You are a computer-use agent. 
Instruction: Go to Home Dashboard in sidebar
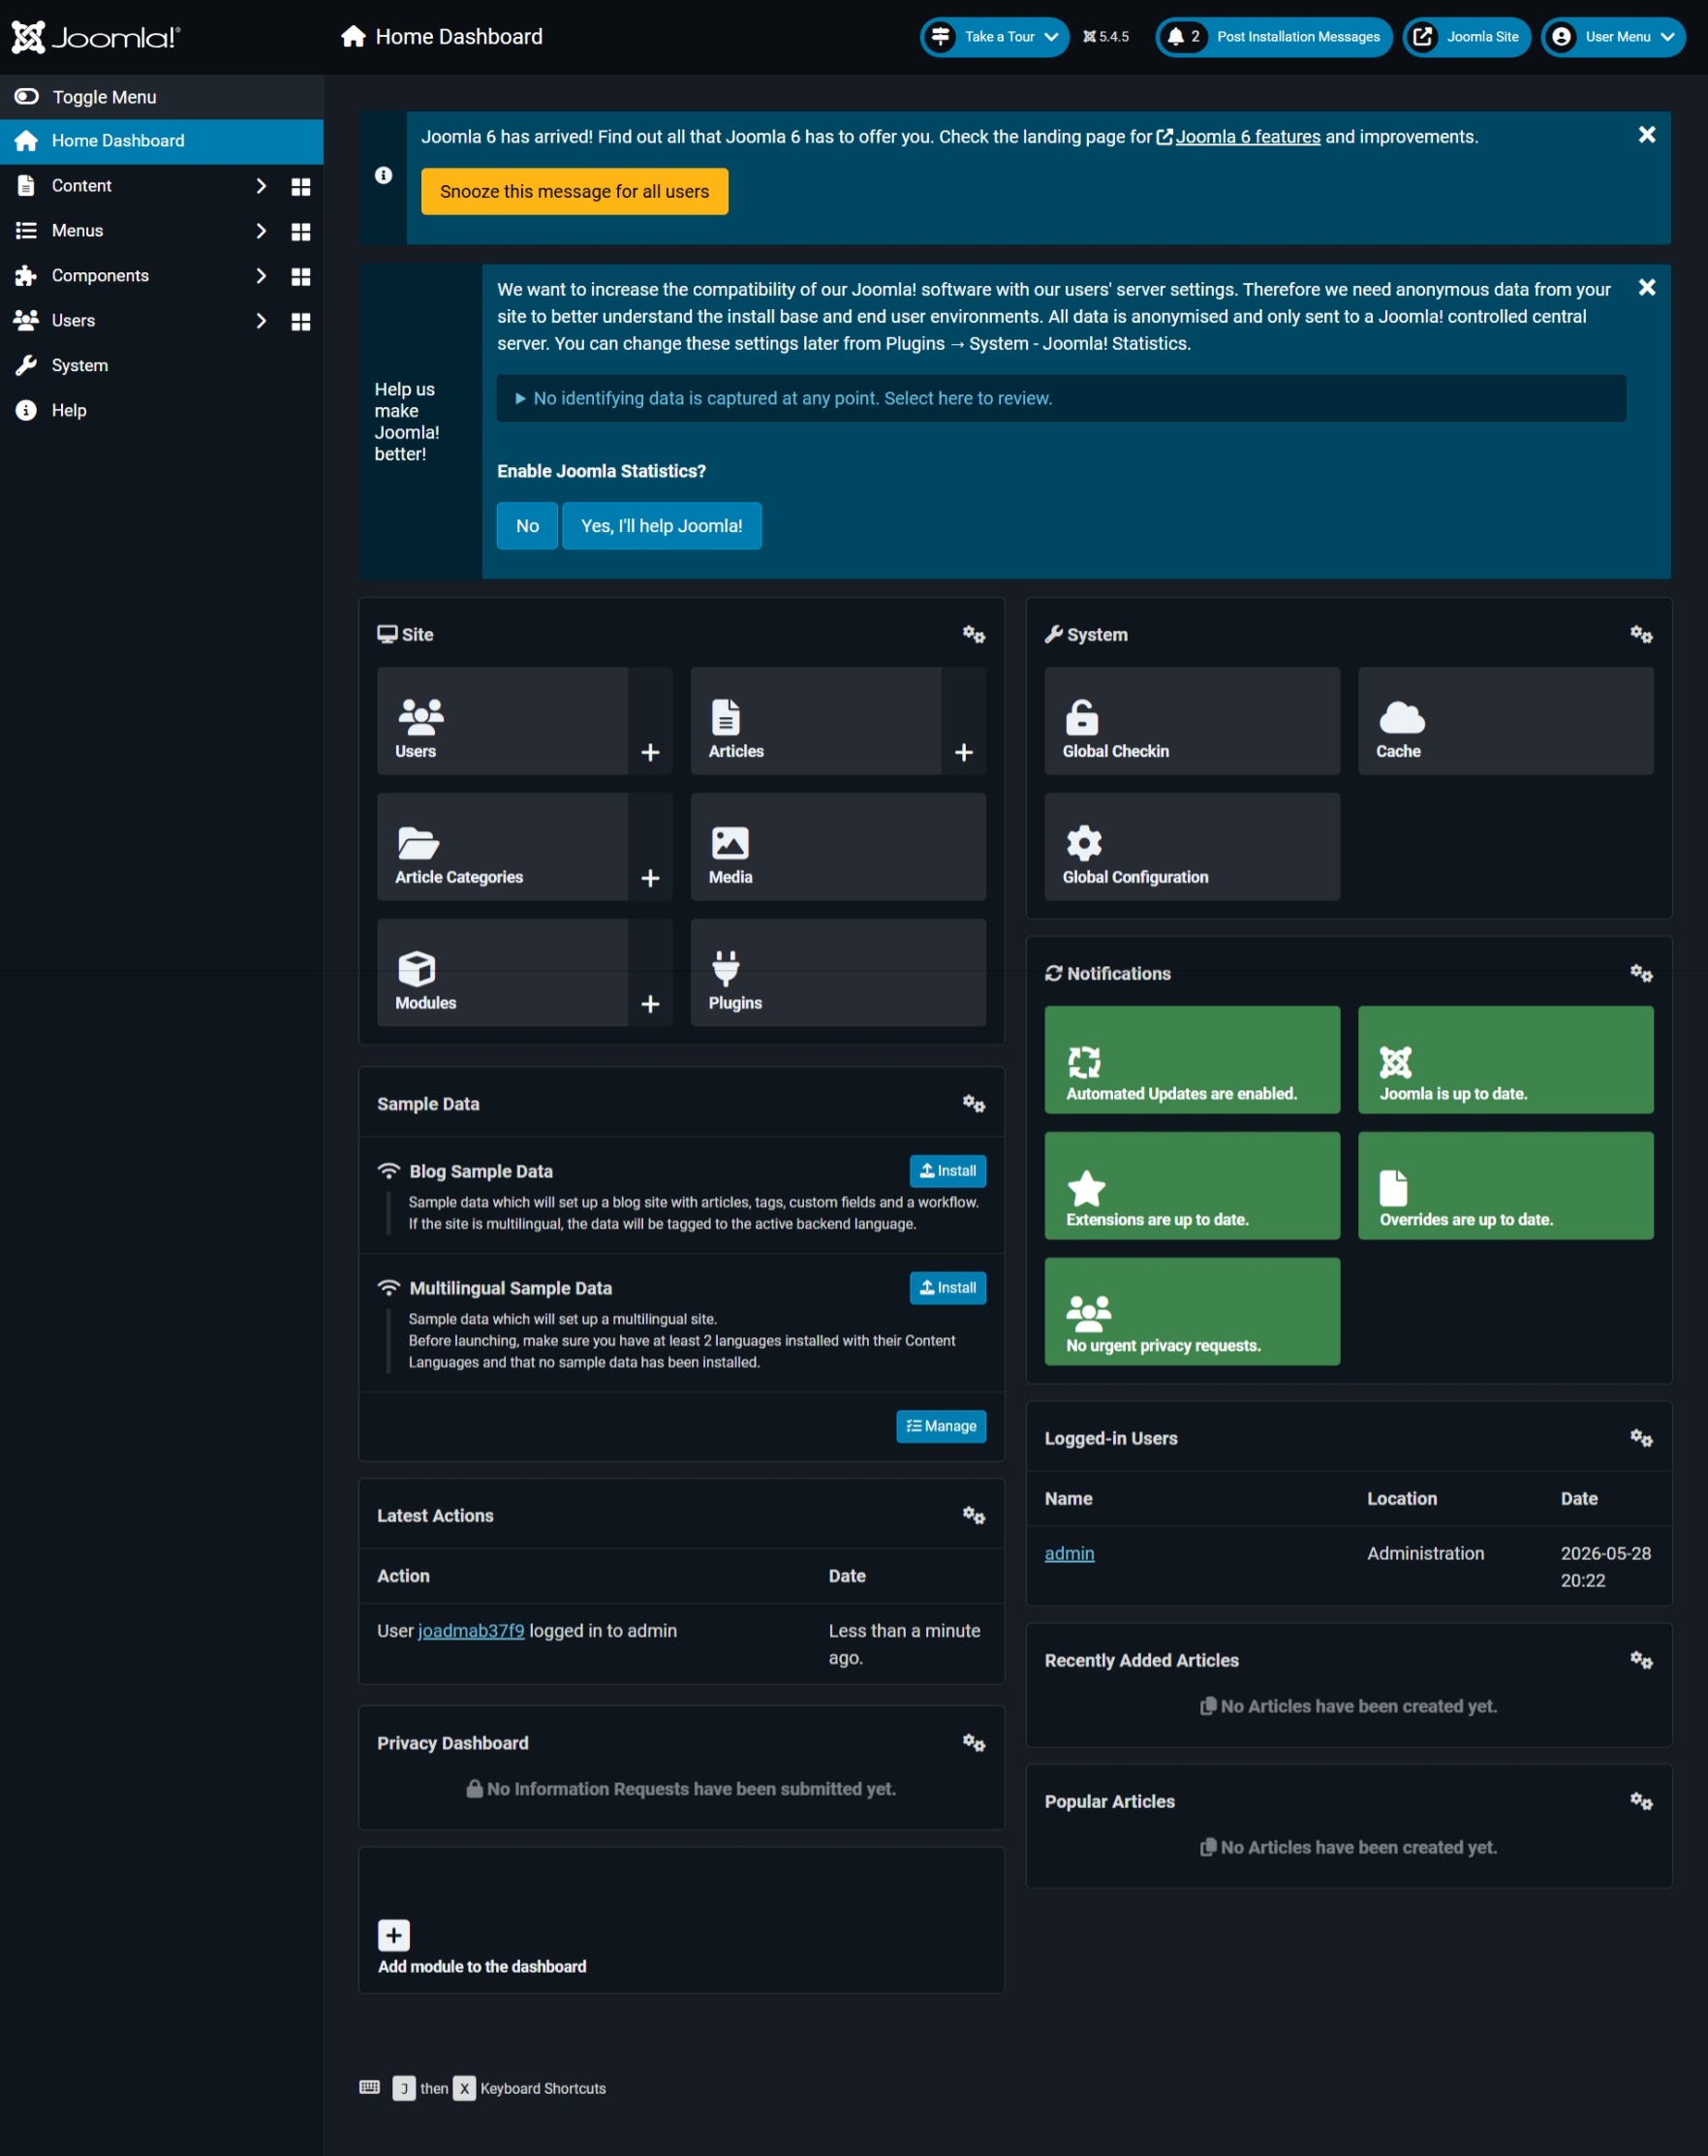[x=162, y=141]
